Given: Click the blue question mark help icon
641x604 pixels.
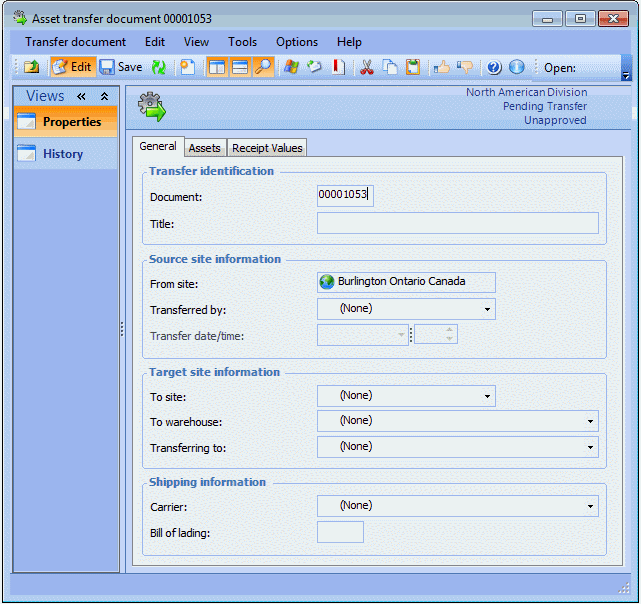Looking at the screenshot, I should click(494, 67).
